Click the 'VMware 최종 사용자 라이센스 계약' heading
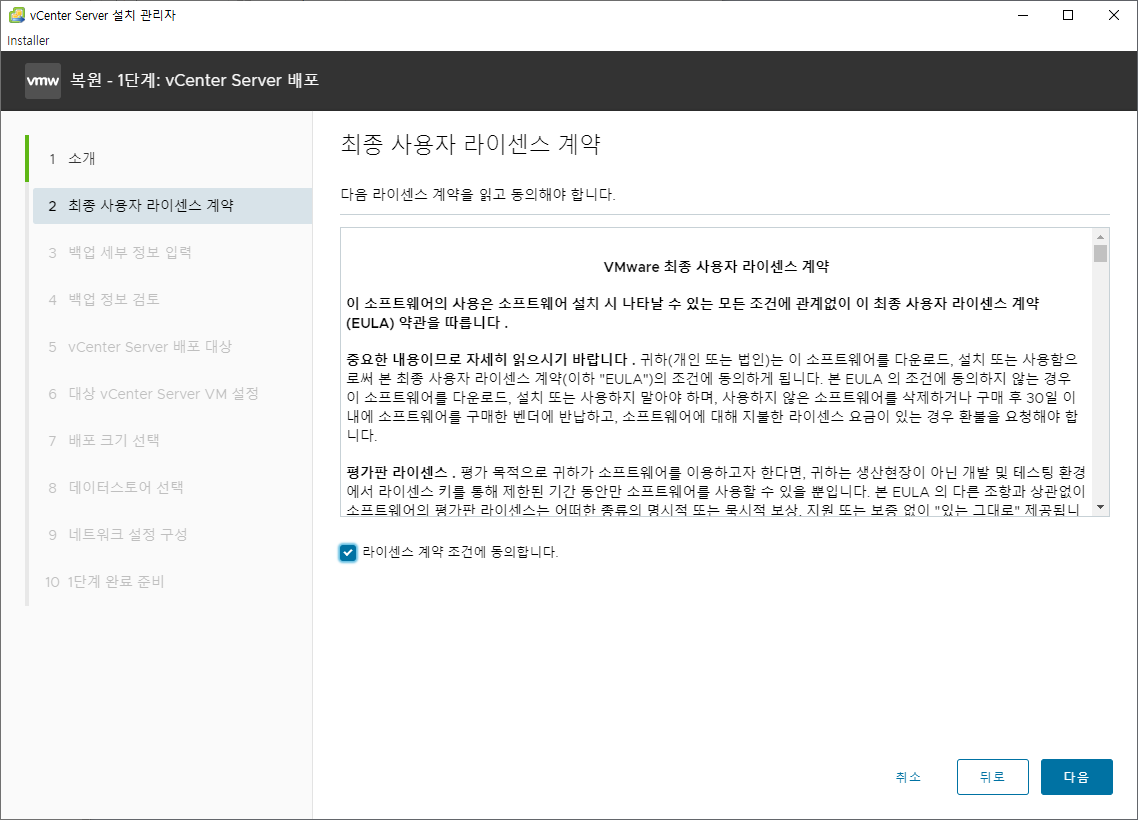1138x820 pixels. click(716, 267)
